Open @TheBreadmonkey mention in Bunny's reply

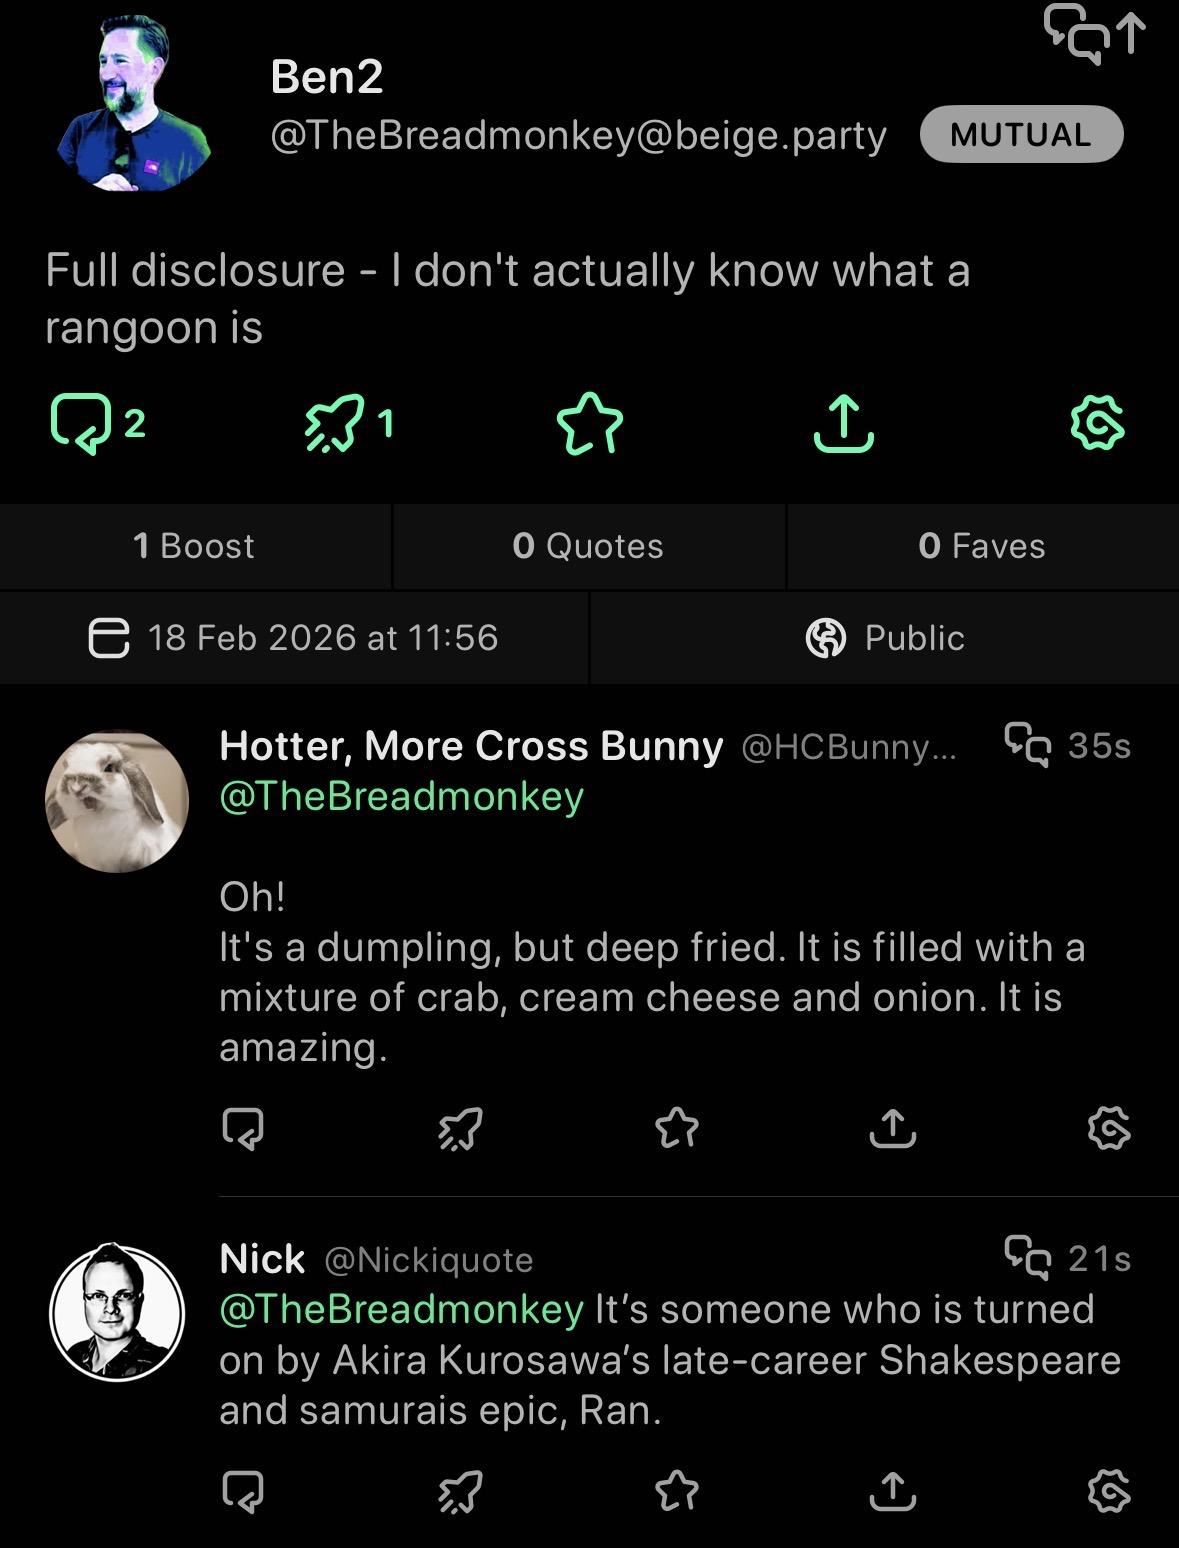(x=401, y=797)
